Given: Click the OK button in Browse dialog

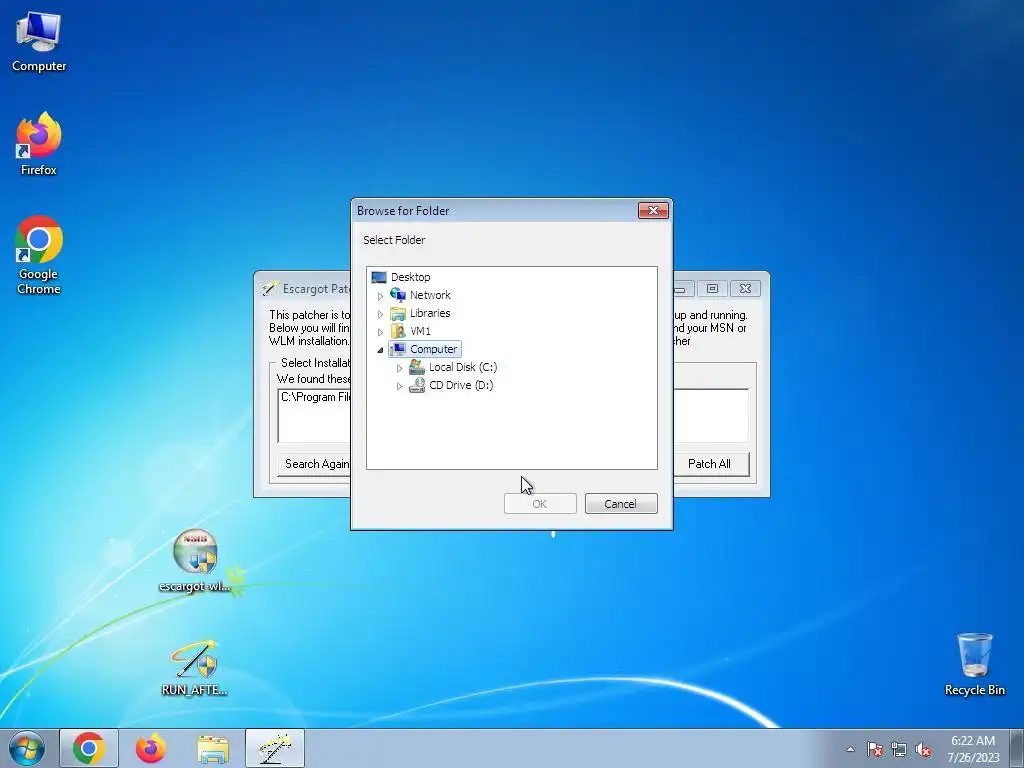Looking at the screenshot, I should pos(540,504).
